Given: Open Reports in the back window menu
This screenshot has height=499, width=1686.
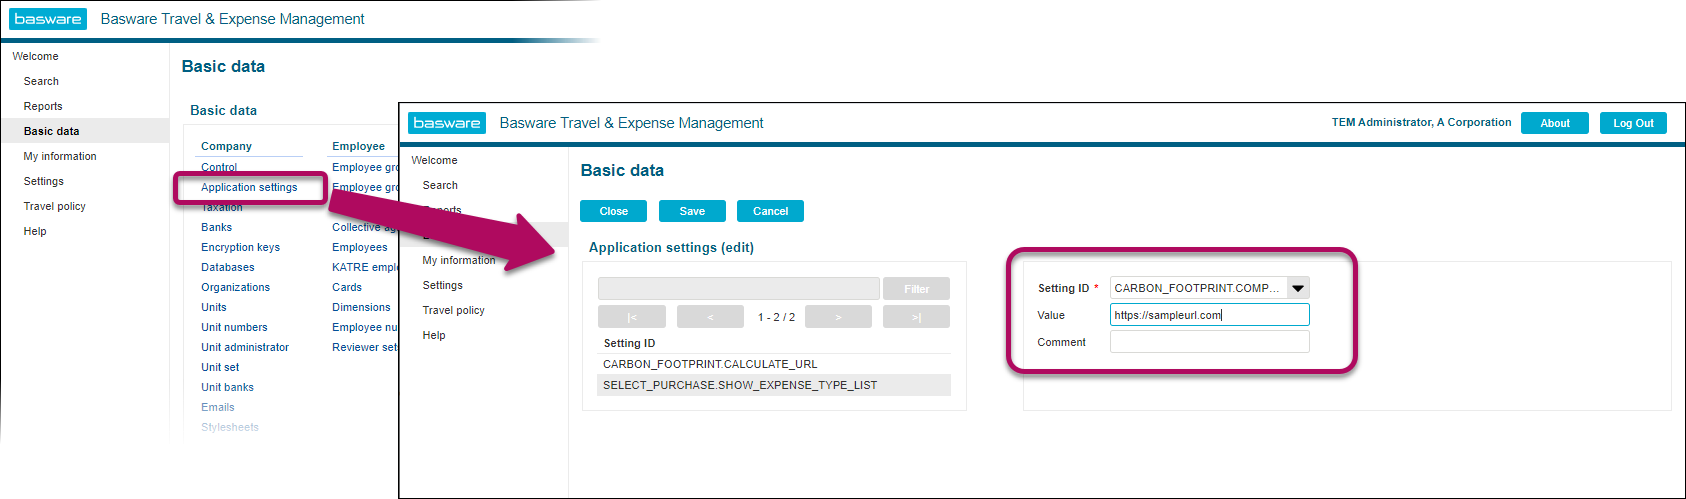Looking at the screenshot, I should coord(43,106).
